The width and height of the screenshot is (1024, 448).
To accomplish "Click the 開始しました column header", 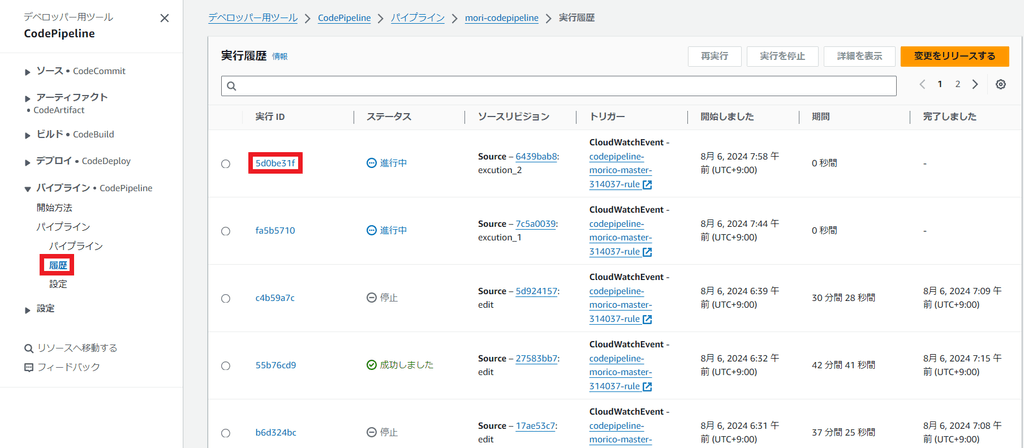I will [x=728, y=117].
